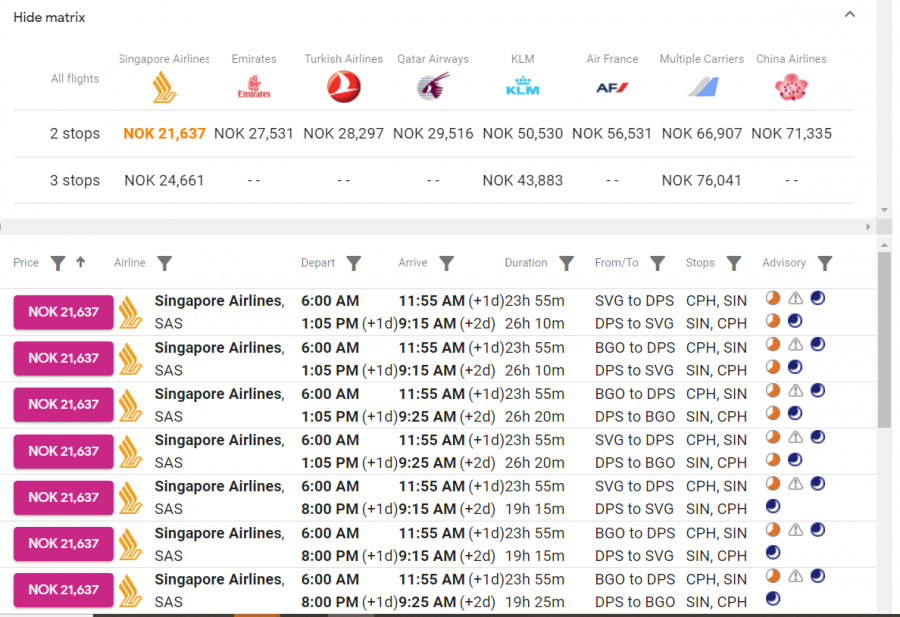Select the Qatar Airways logo in the matrix

click(x=433, y=87)
